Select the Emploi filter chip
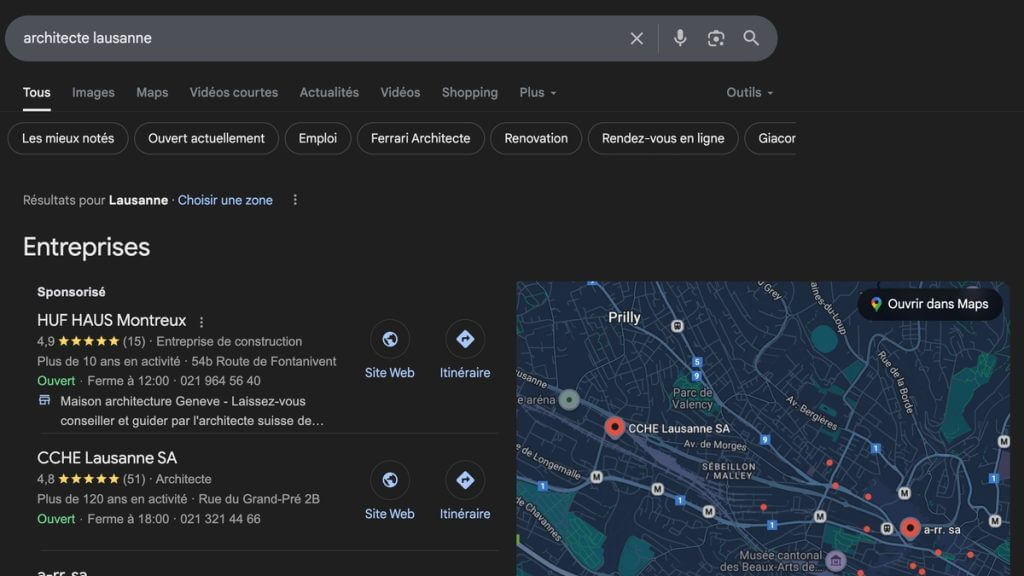Screen dimensions: 1024x576 318,138
